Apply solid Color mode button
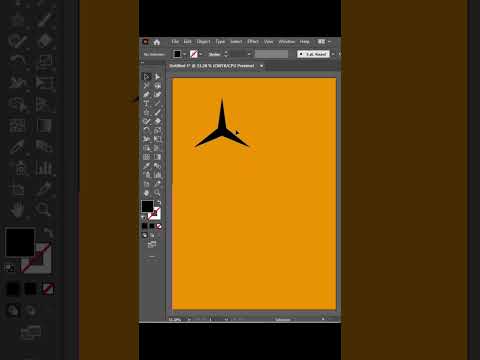Viewport: 480px width, 360px height. pos(144,226)
